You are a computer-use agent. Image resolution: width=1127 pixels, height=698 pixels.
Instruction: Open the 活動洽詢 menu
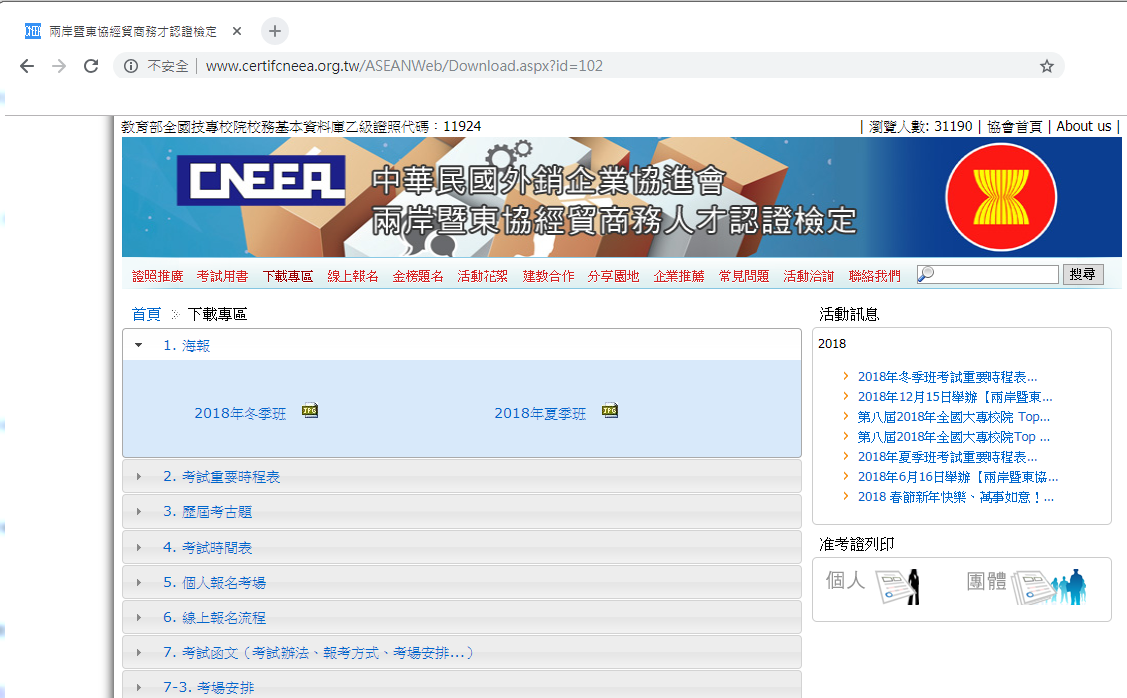pyautogui.click(x=809, y=276)
